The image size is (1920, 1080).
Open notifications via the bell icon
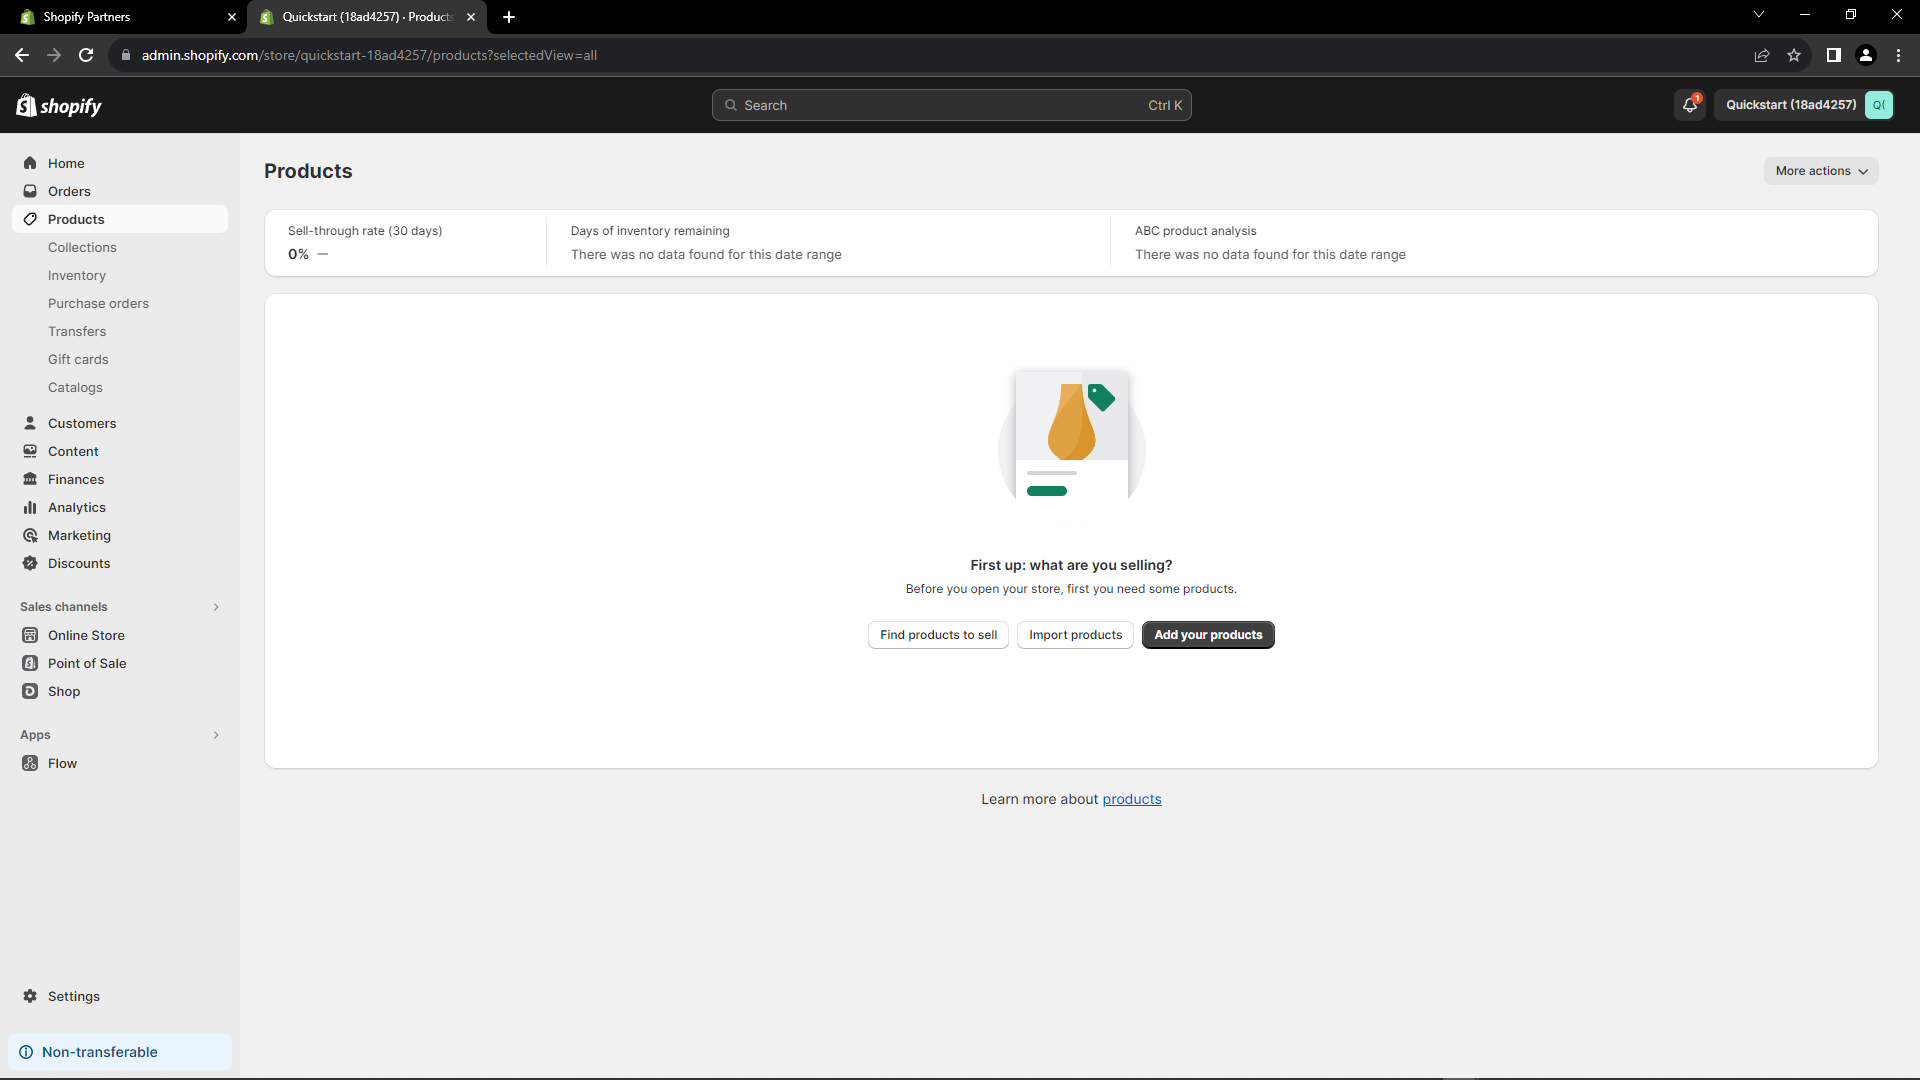[x=1690, y=104]
